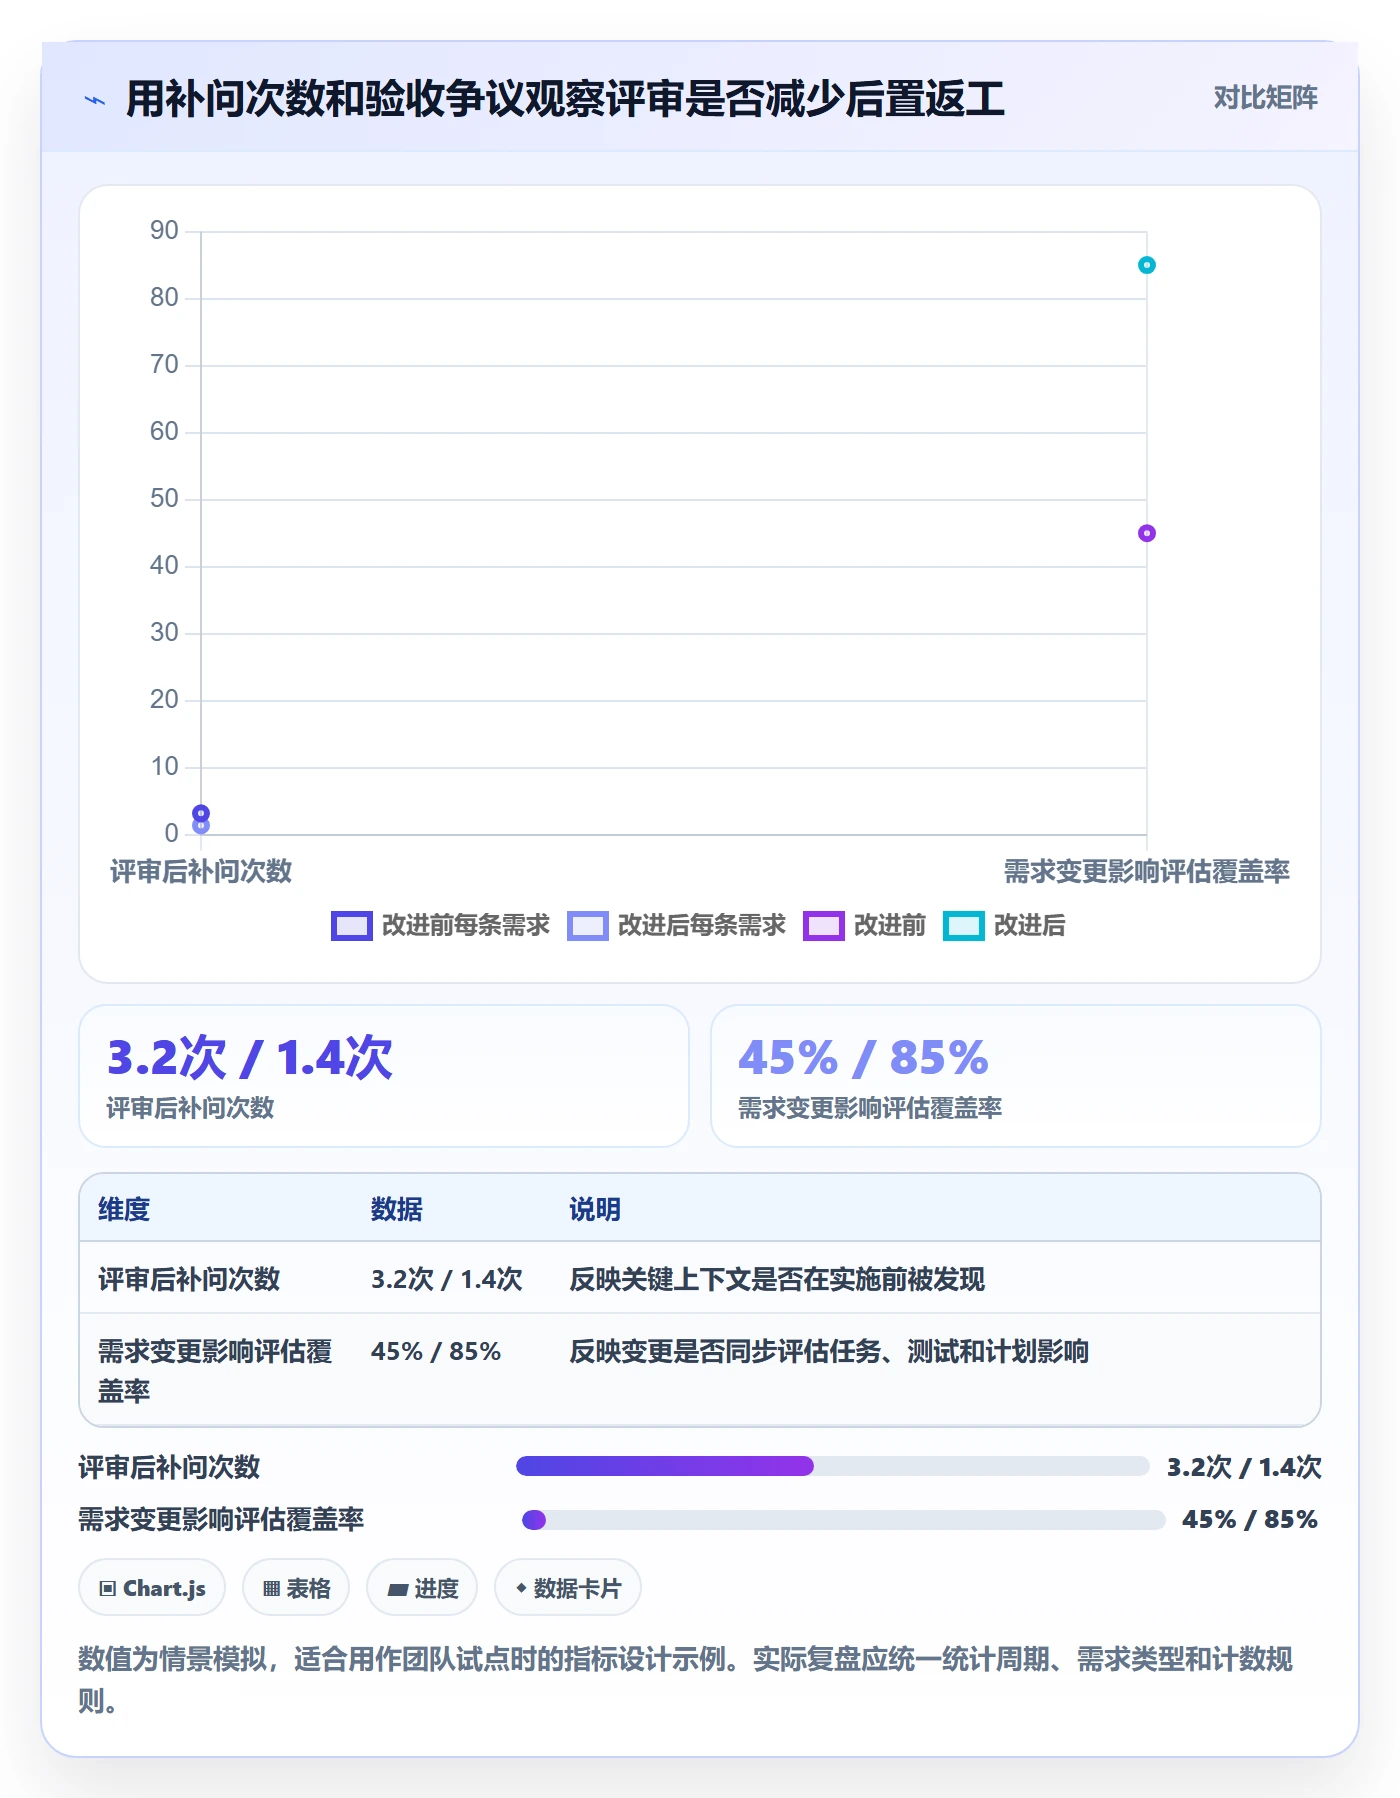Click the purple data point at 45
Screen dimensions: 1400x1798
(x=1147, y=533)
